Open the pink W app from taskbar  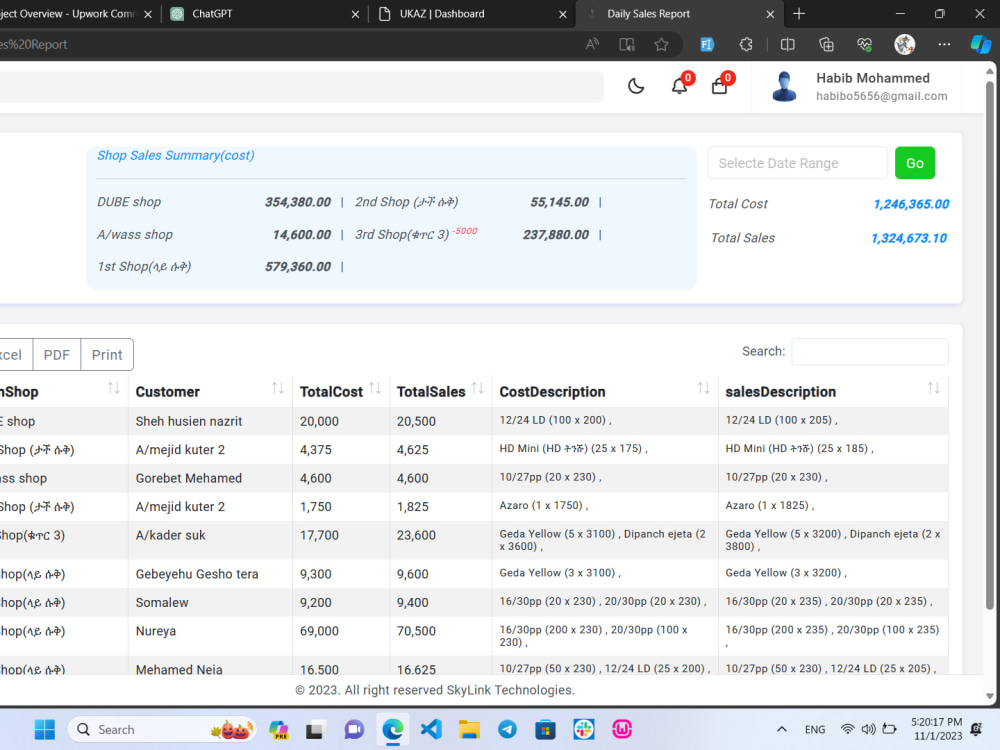622,730
